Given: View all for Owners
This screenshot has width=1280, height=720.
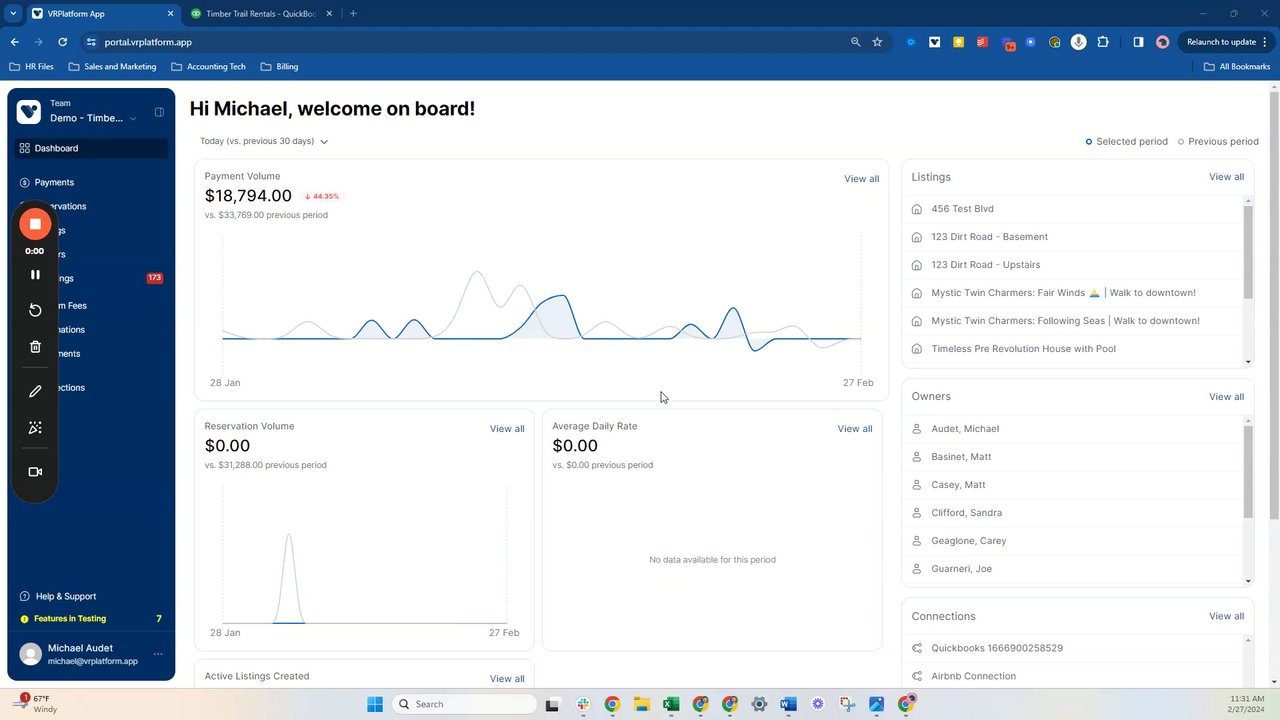Looking at the screenshot, I should (x=1226, y=397).
